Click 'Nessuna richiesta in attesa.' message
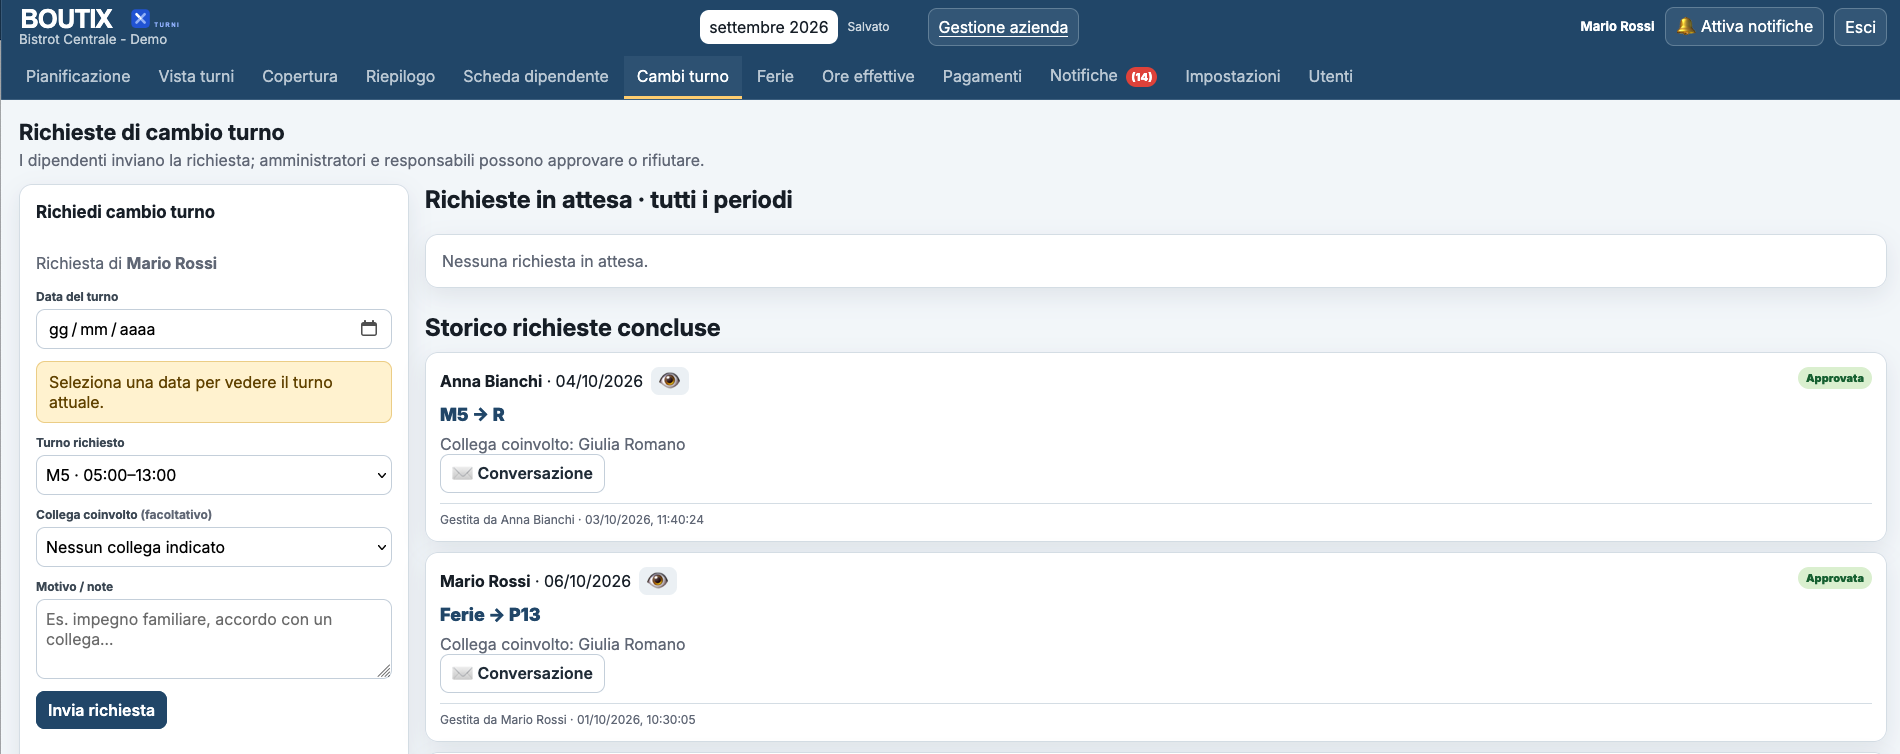Image resolution: width=1900 pixels, height=754 pixels. [545, 261]
